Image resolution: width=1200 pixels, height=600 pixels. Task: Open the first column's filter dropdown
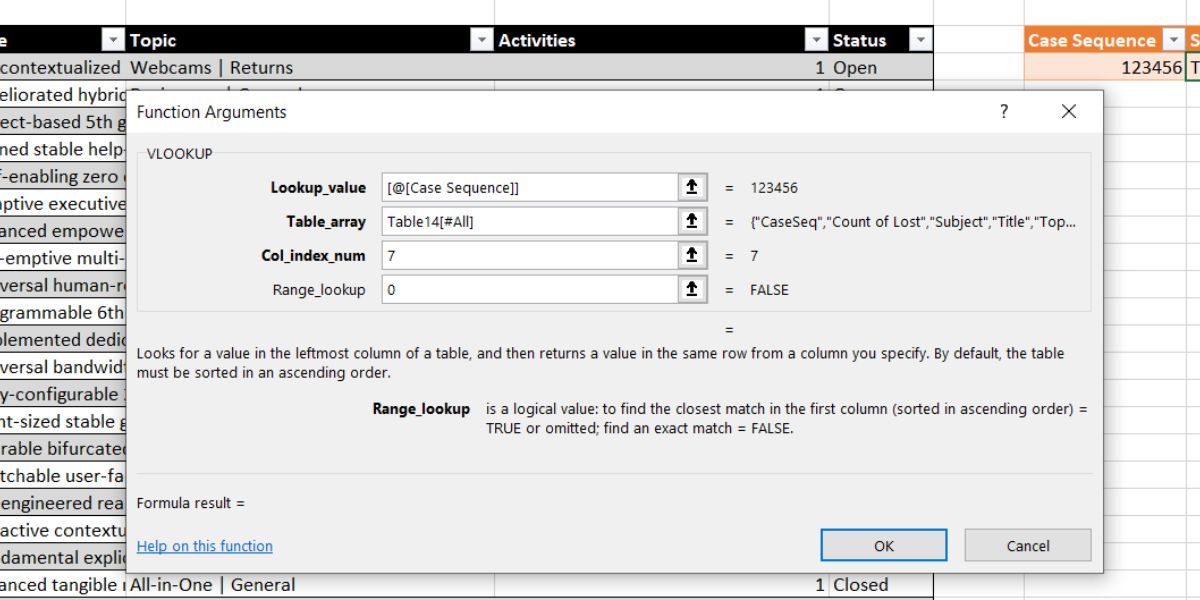tap(112, 40)
